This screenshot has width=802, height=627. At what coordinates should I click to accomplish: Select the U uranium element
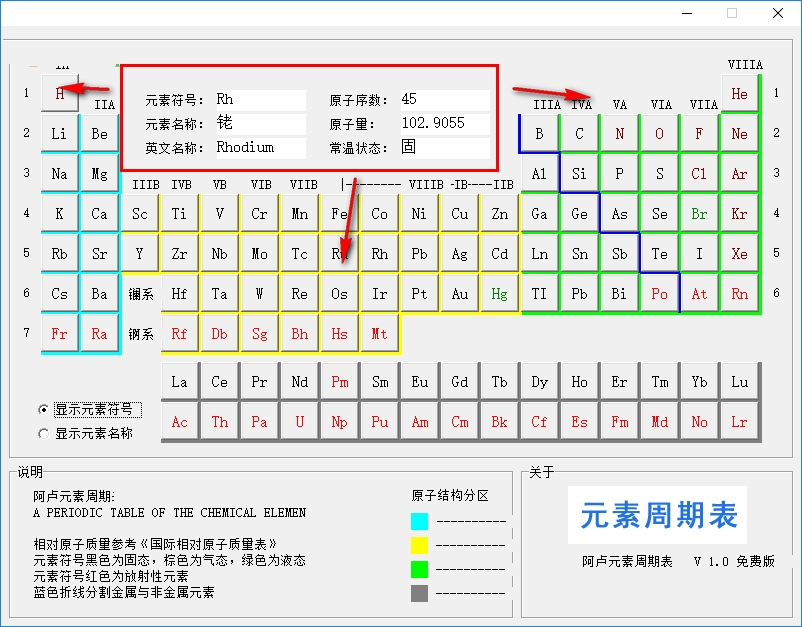(299, 422)
